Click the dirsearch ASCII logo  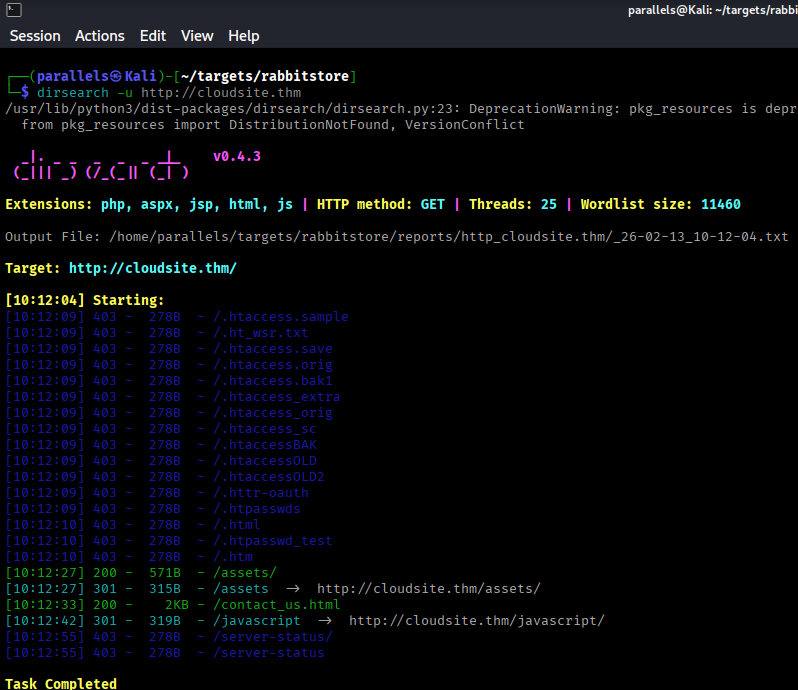click(x=101, y=165)
